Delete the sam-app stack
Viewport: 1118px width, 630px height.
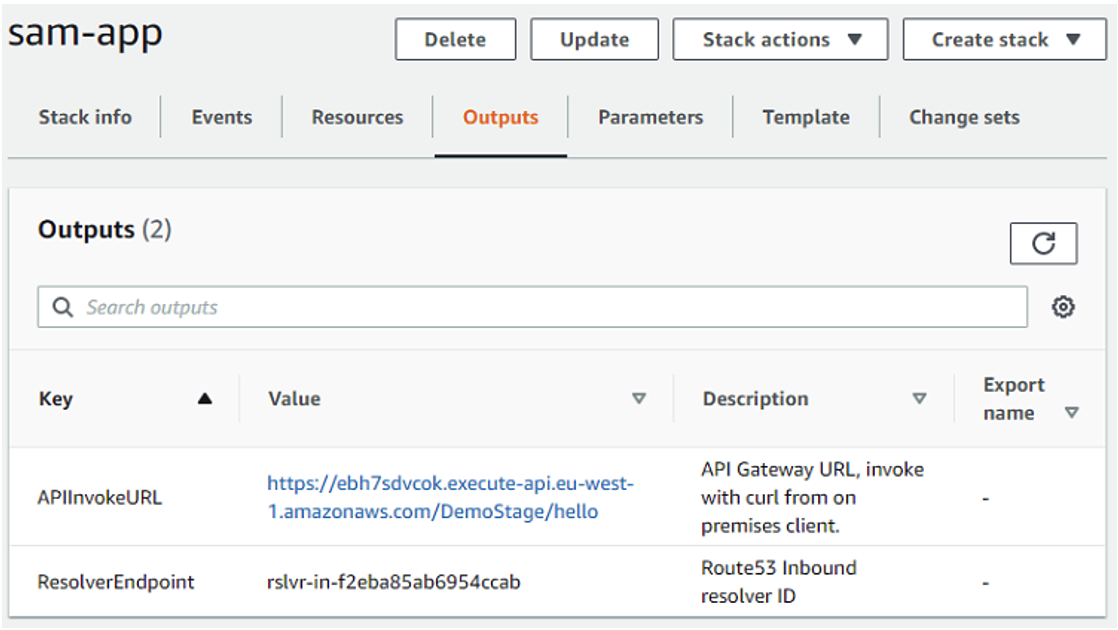455,39
